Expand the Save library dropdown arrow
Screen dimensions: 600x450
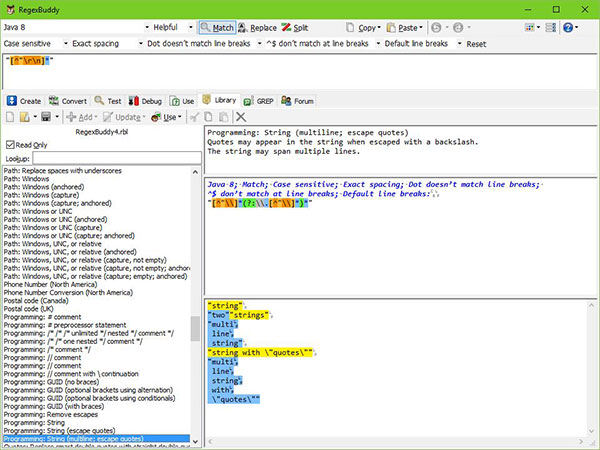click(57, 117)
